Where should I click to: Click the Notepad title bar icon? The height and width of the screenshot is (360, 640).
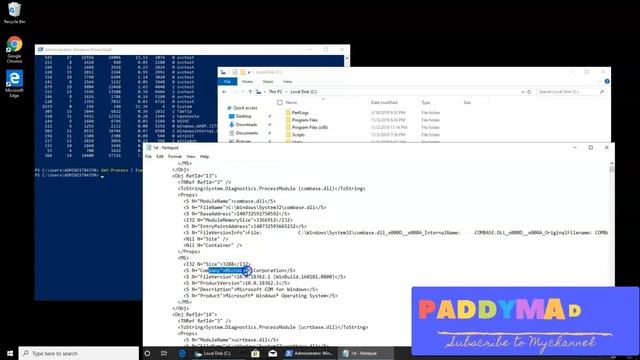tap(149, 148)
